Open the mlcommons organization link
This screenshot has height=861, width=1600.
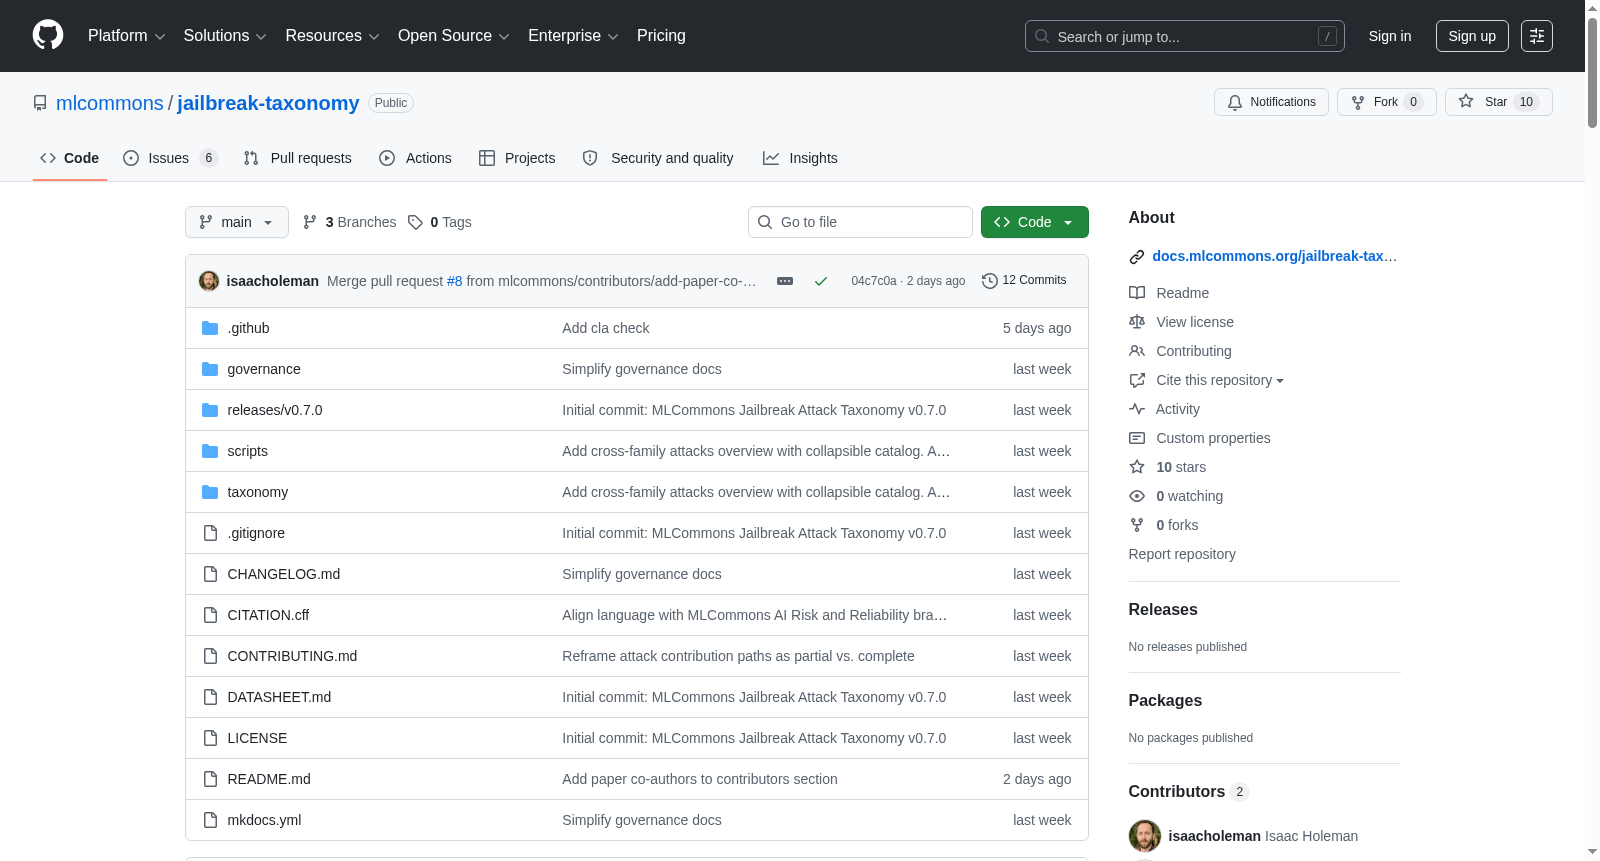pyautogui.click(x=110, y=103)
